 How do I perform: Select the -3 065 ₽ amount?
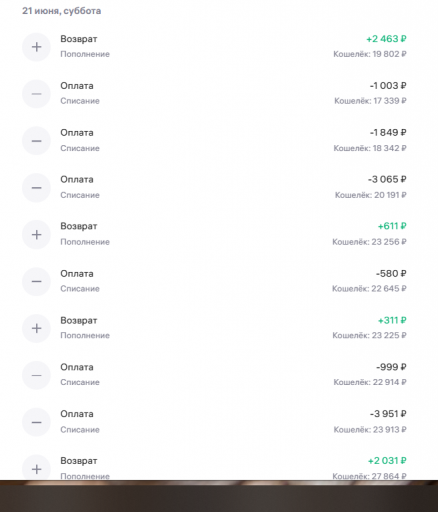387,179
